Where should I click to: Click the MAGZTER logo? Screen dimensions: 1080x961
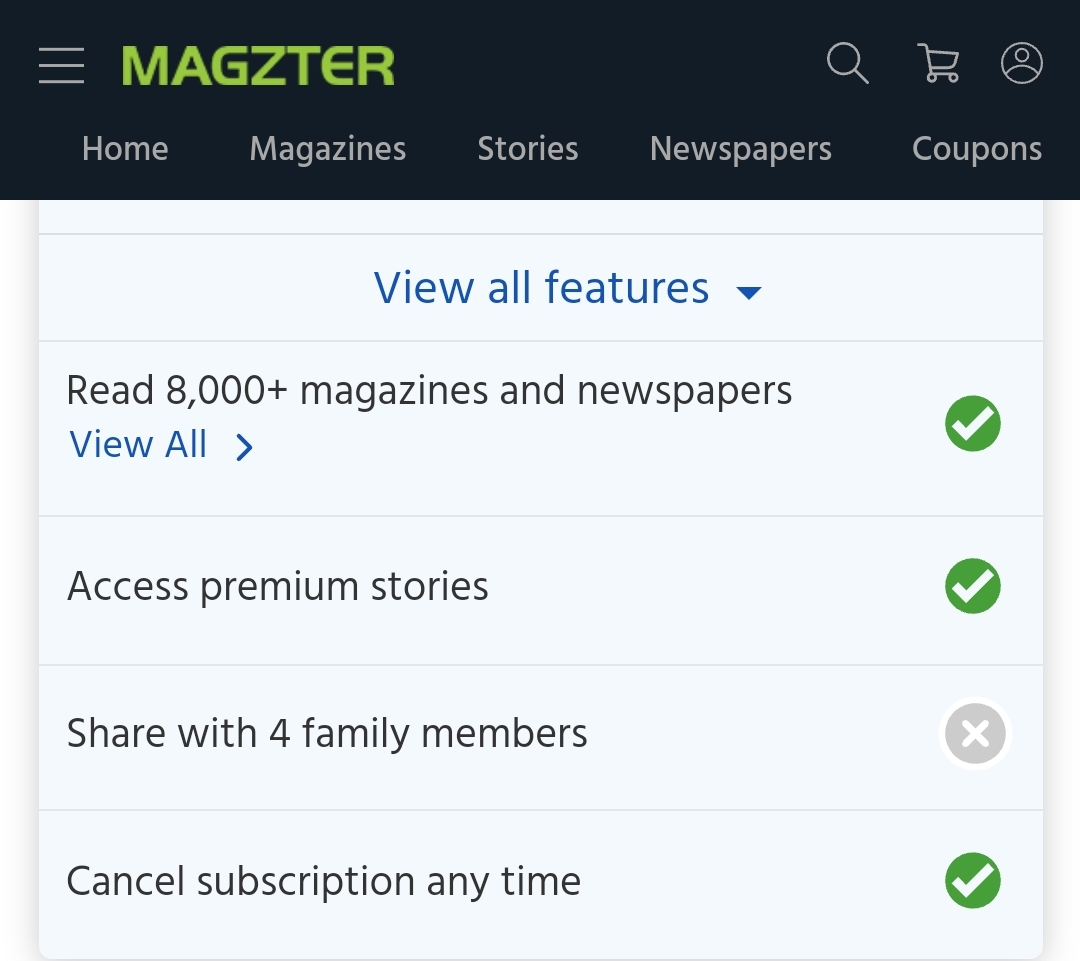[x=258, y=66]
